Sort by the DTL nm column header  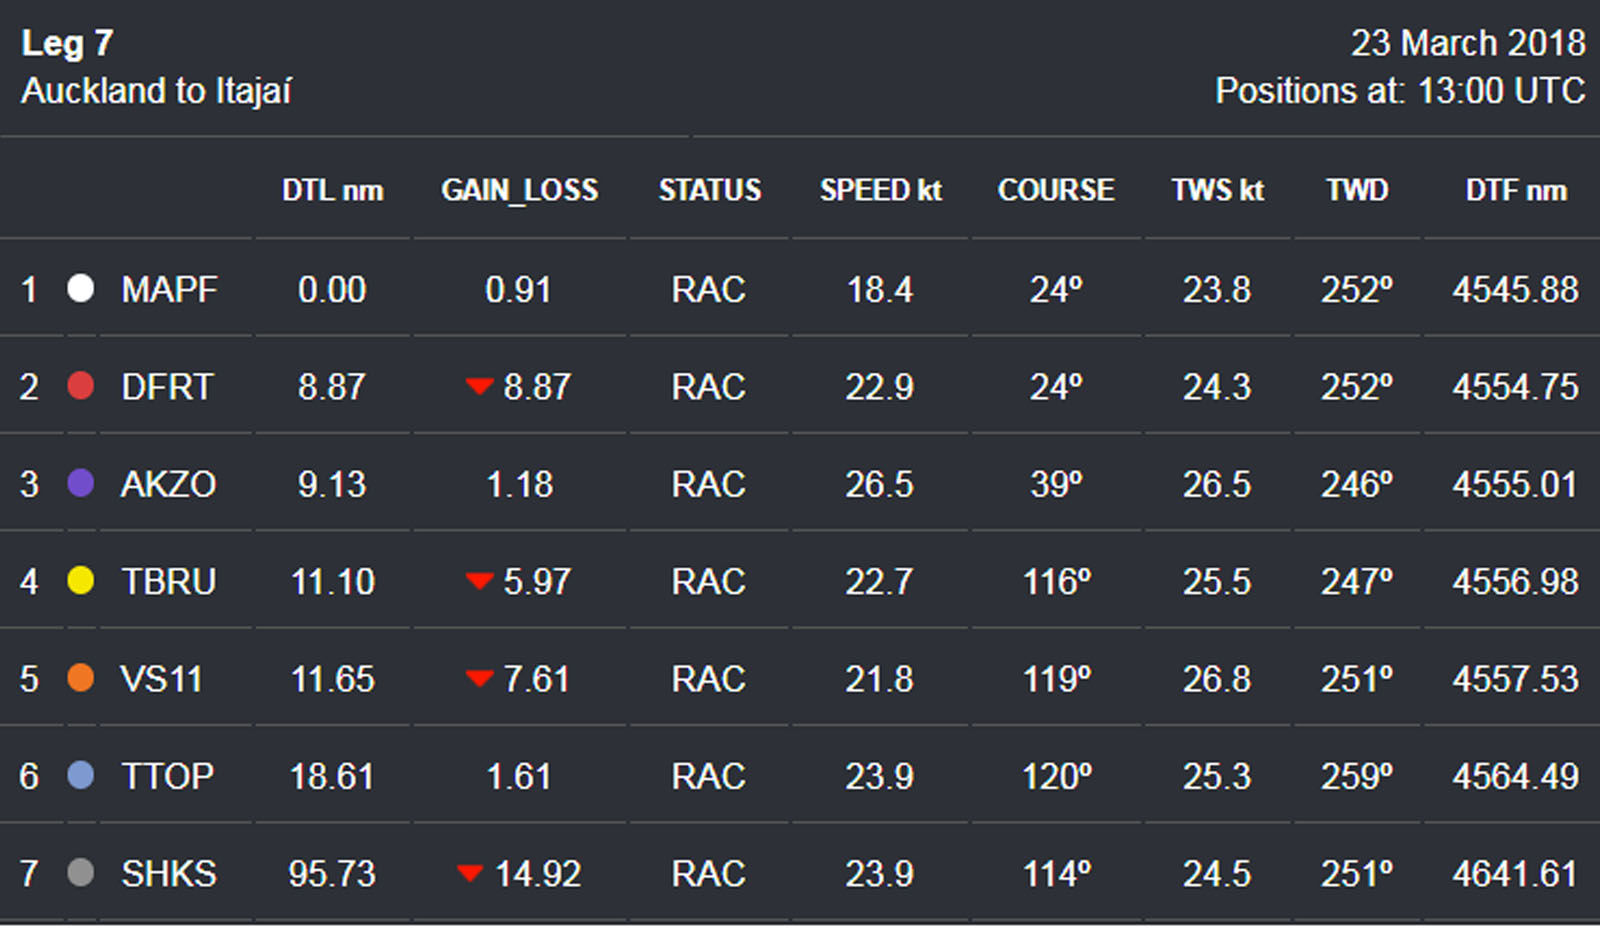pyautogui.click(x=332, y=190)
